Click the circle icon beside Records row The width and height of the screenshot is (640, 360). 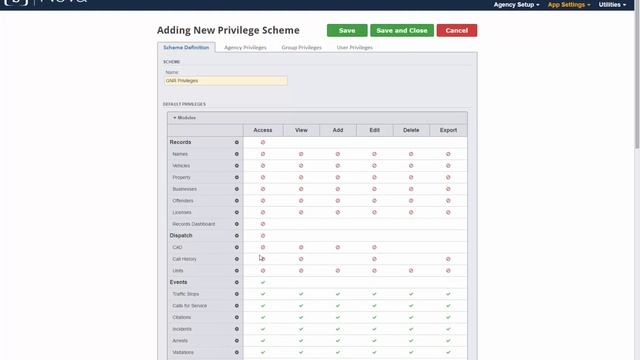(x=237, y=142)
